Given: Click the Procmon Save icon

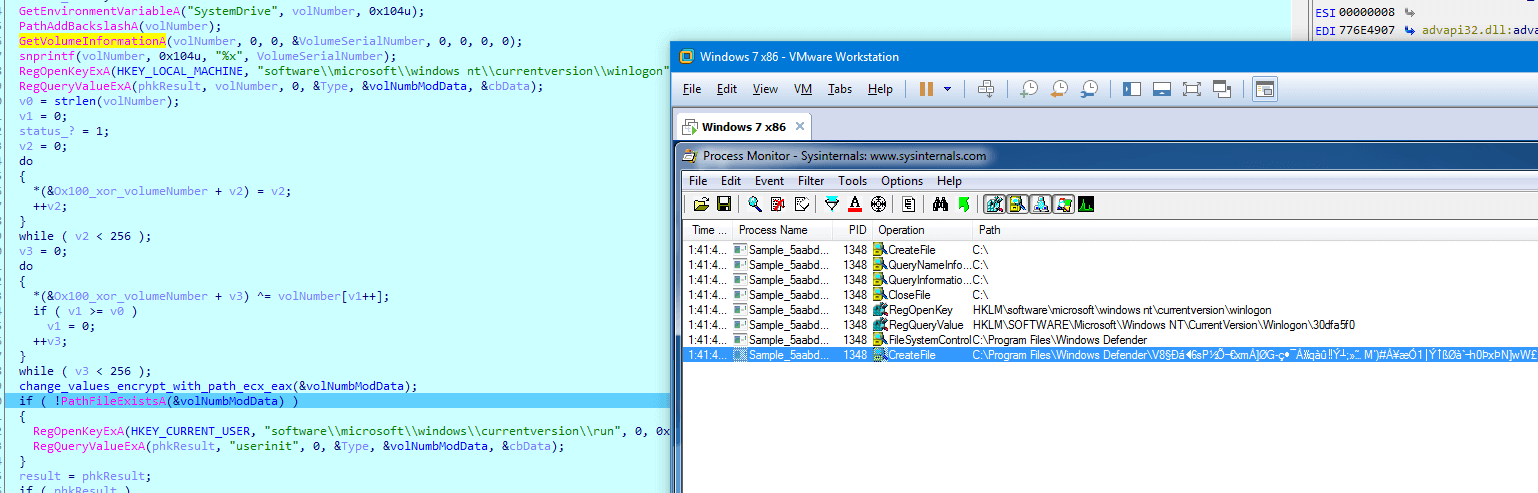Looking at the screenshot, I should pyautogui.click(x=724, y=204).
